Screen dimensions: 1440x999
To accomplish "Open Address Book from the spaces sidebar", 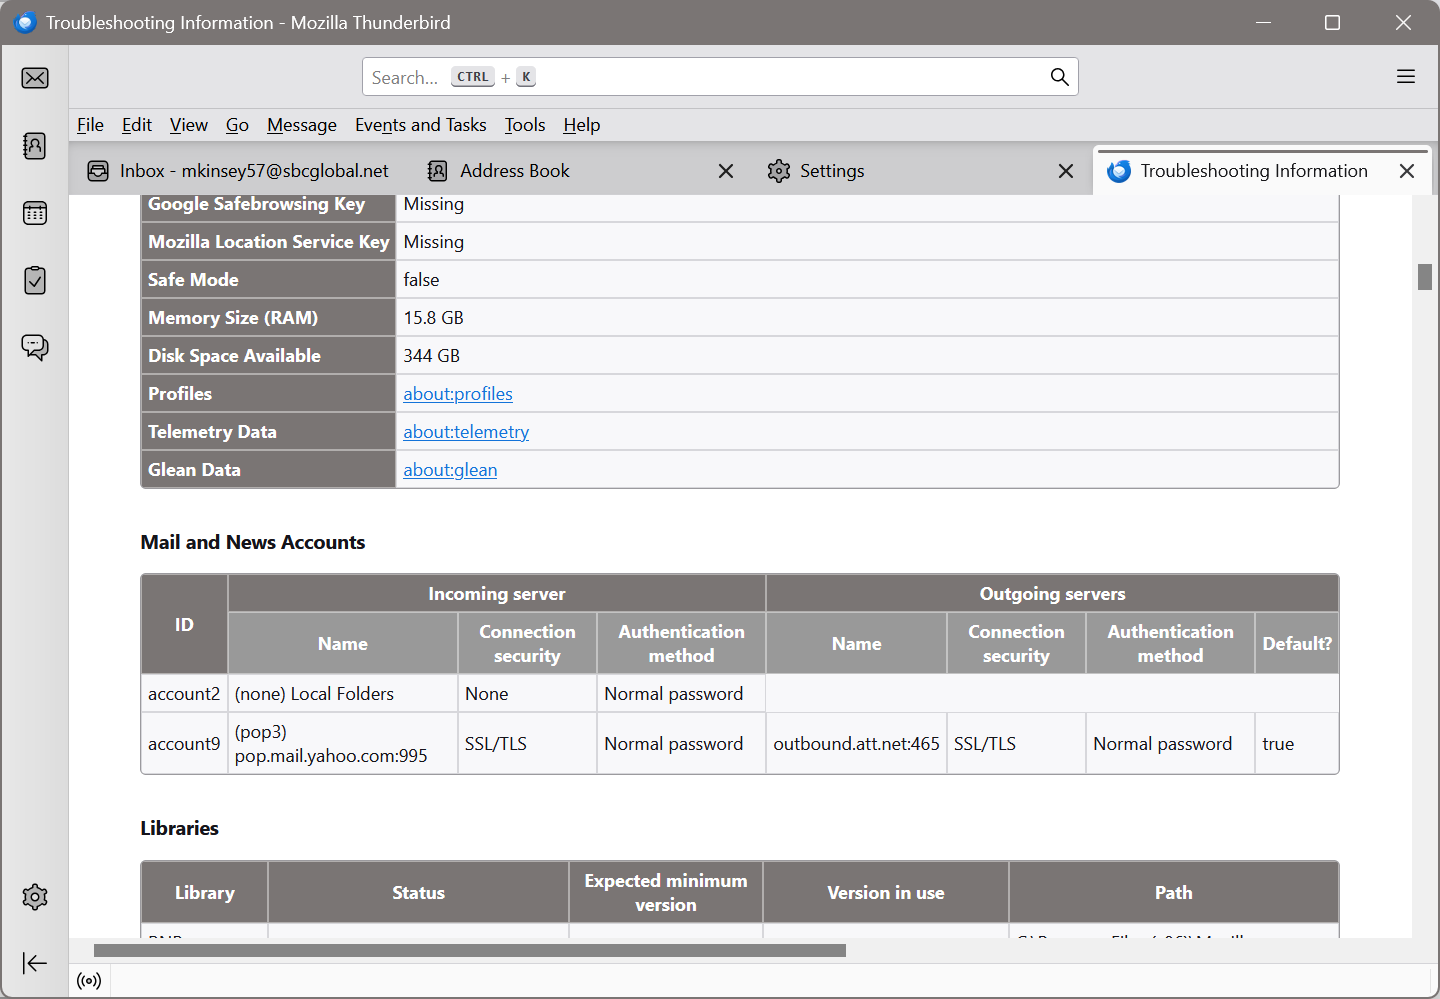I will click(x=35, y=146).
